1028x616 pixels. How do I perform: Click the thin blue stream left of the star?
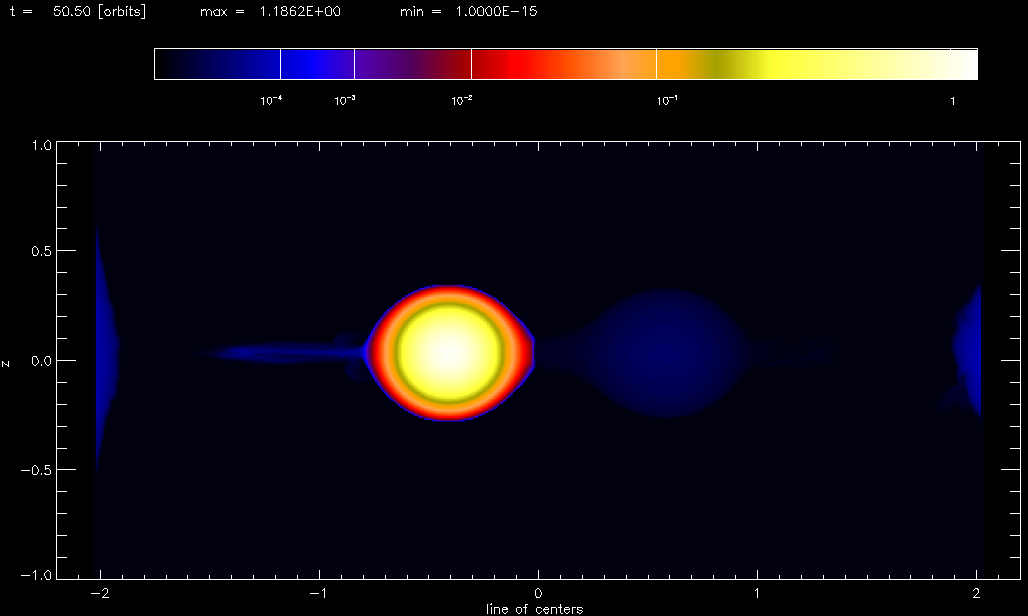(x=282, y=353)
